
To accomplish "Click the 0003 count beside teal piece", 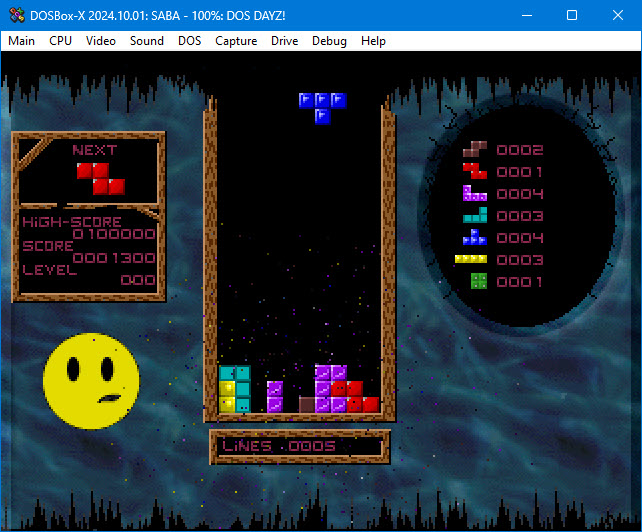I will (x=520, y=216).
